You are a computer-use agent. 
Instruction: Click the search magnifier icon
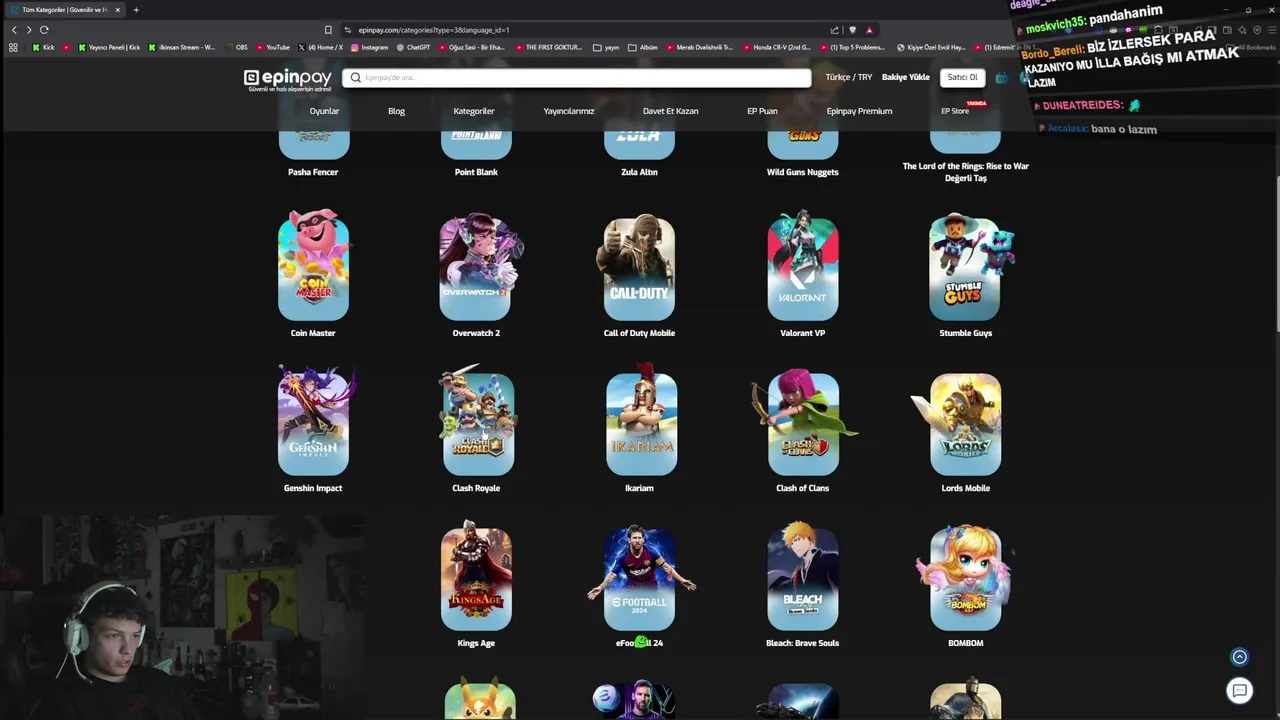coord(355,77)
